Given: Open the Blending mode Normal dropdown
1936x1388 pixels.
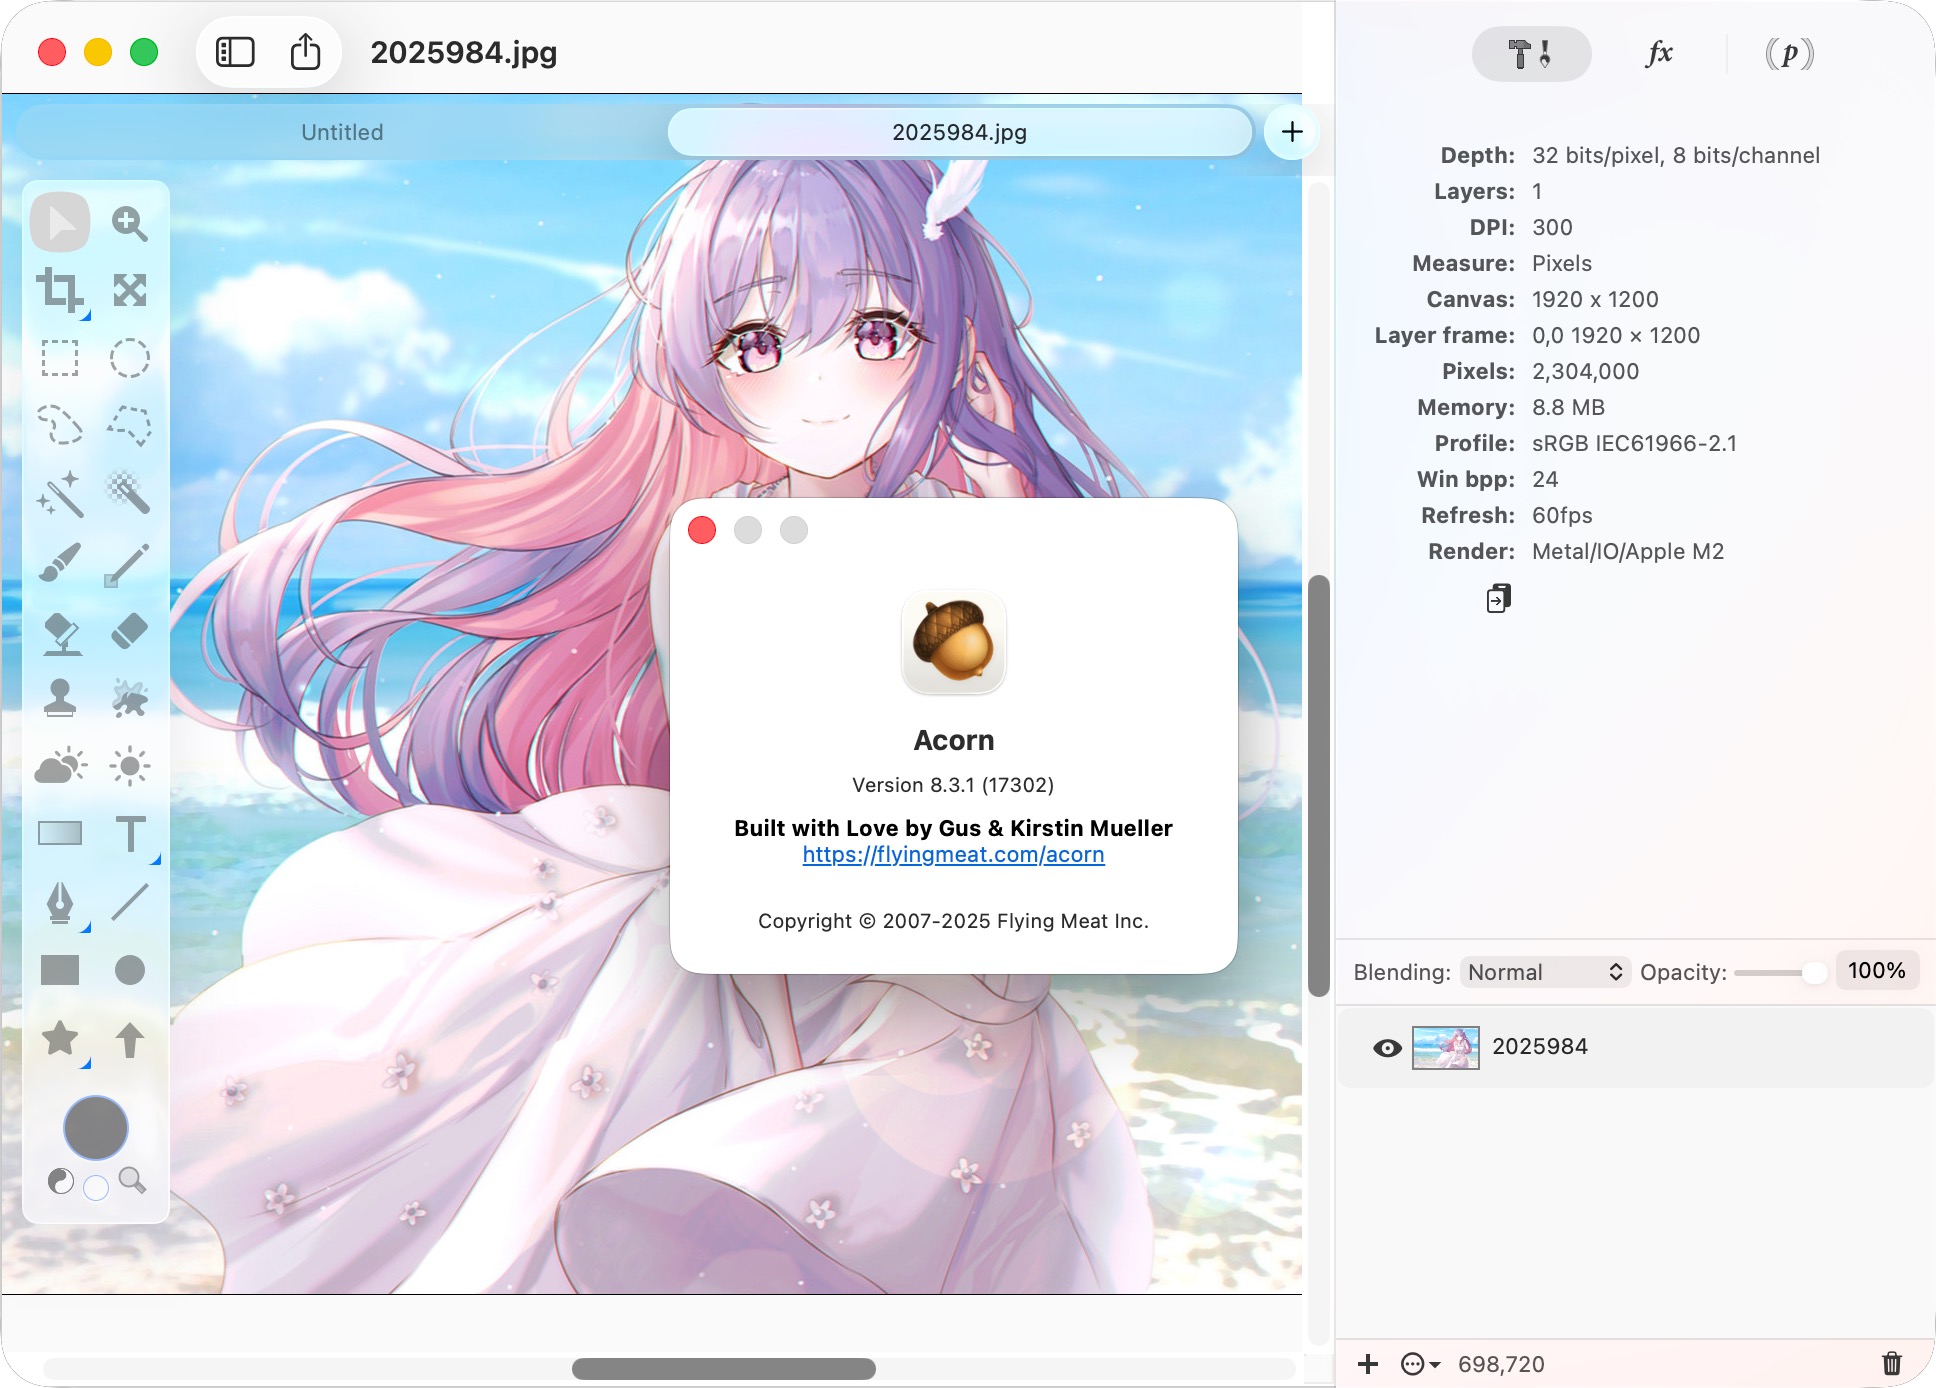Looking at the screenshot, I should pyautogui.click(x=1544, y=972).
